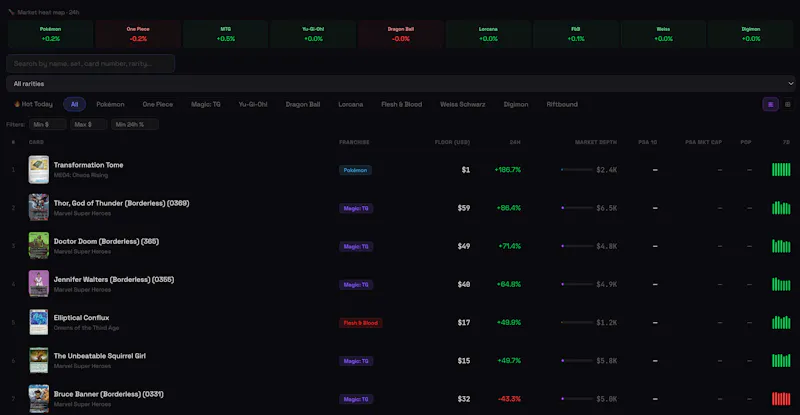This screenshot has width=800, height=415.
Task: Click Doctor Doom (Borderless) (365) name
Action: click(106, 241)
